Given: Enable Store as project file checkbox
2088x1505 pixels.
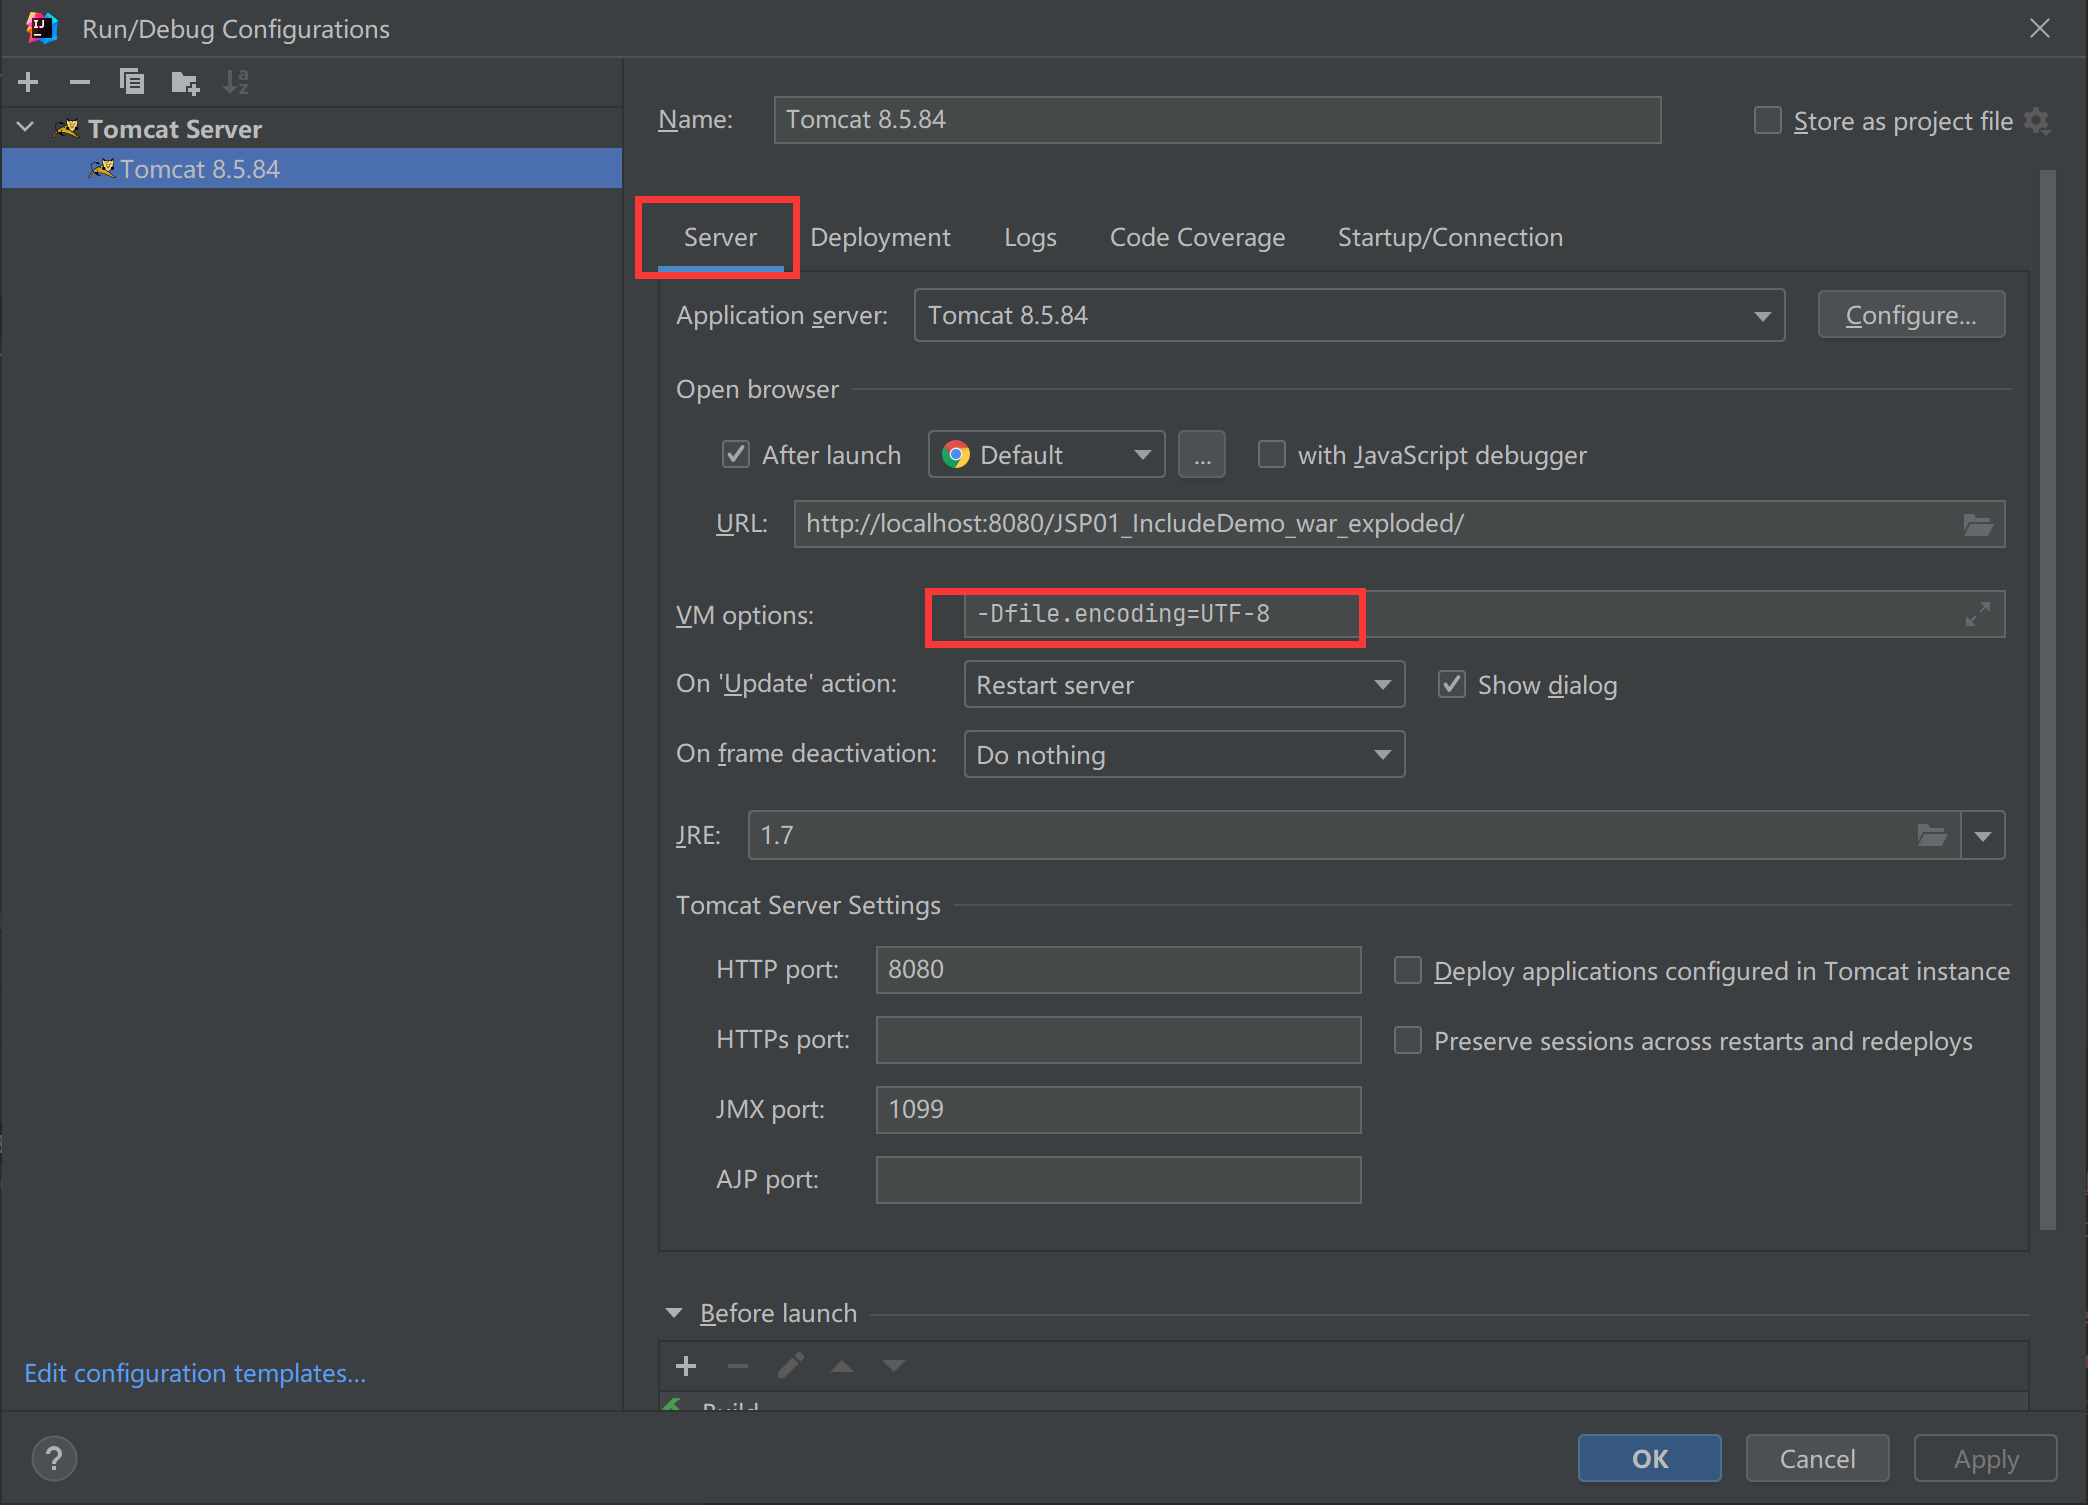Looking at the screenshot, I should [x=1768, y=121].
